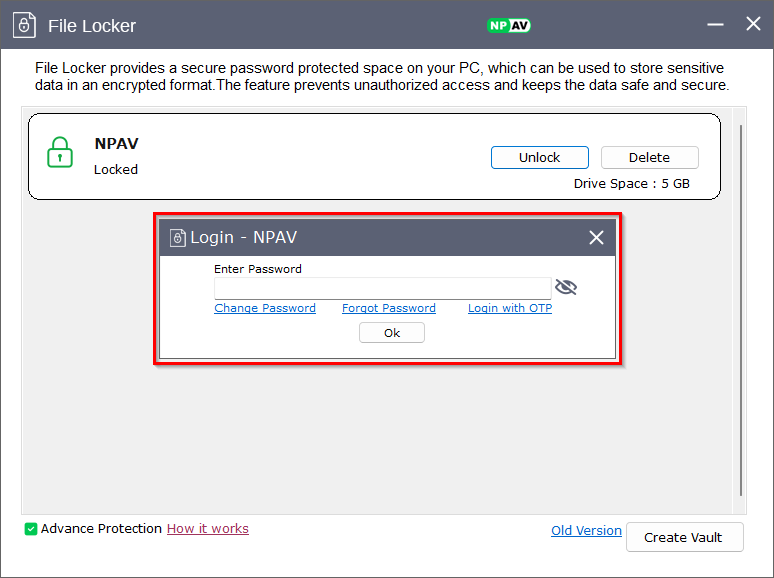Screen dimensions: 774x578
Task: Click the NPAV logo badge in title bar
Action: pyautogui.click(x=508, y=25)
